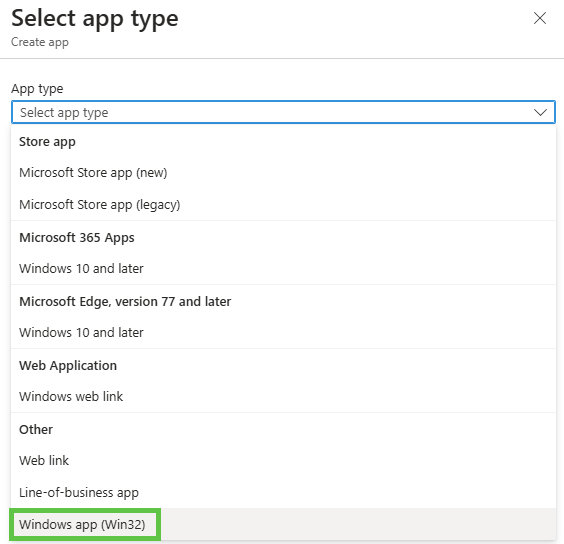
Task: Click the Other group header
Action: 36,430
